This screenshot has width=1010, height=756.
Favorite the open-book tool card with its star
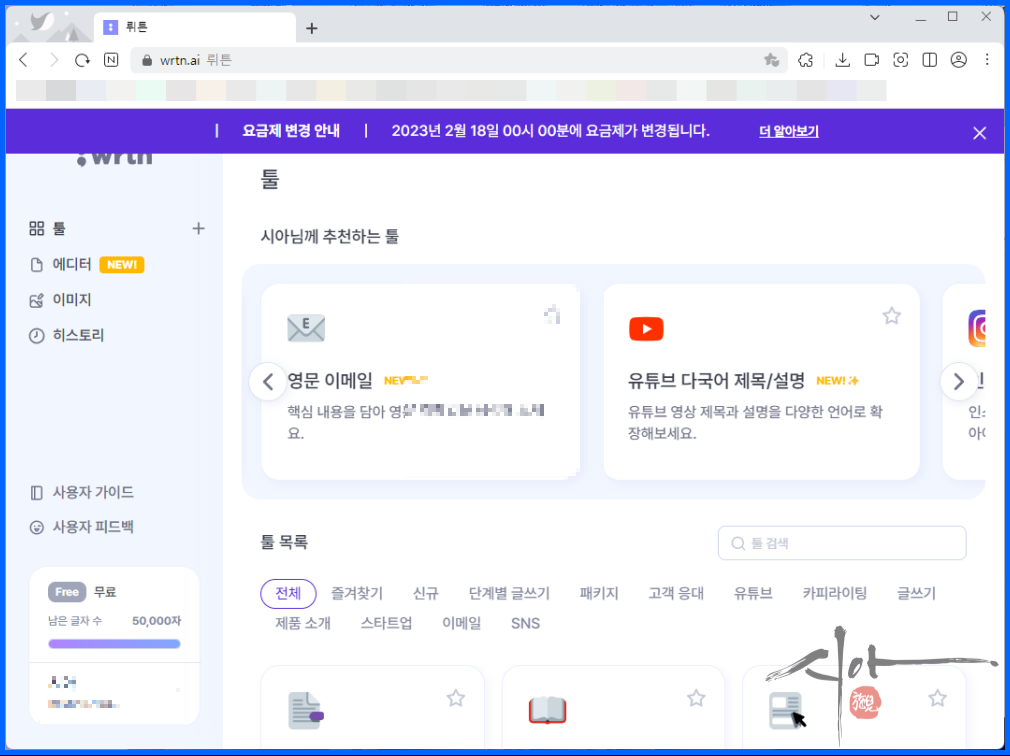coord(696,698)
